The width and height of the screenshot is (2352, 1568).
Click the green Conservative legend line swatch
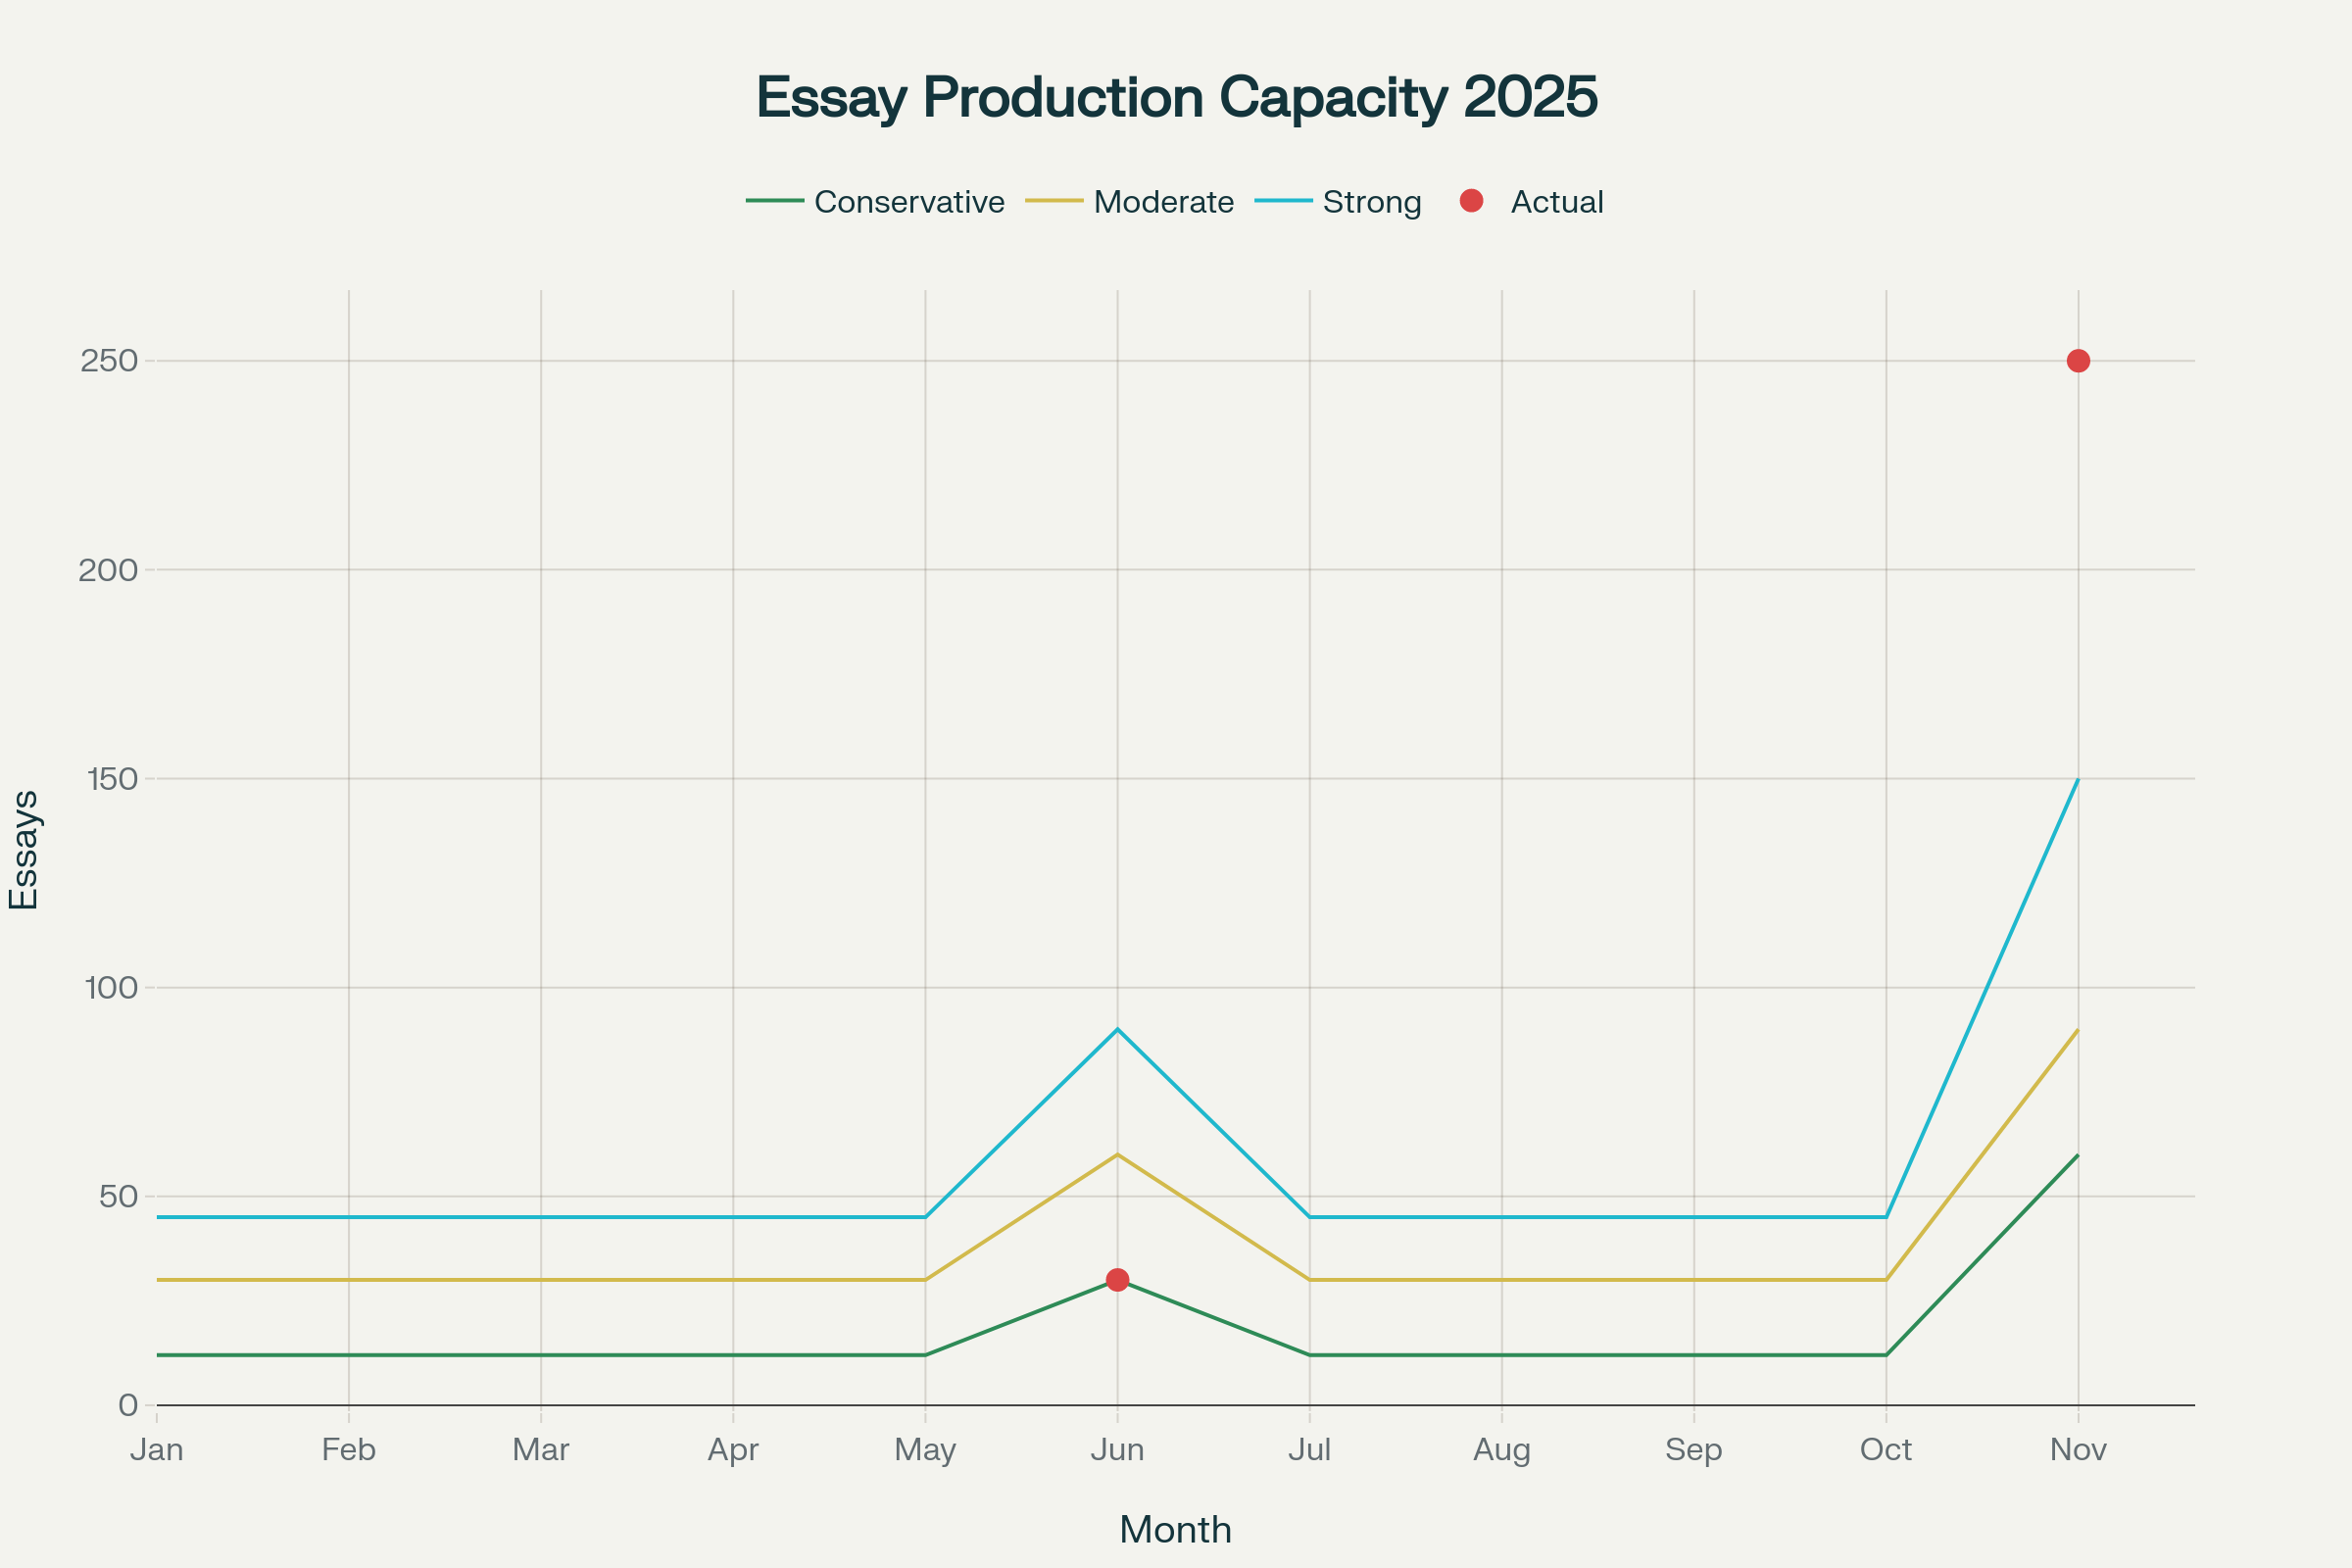pos(775,201)
